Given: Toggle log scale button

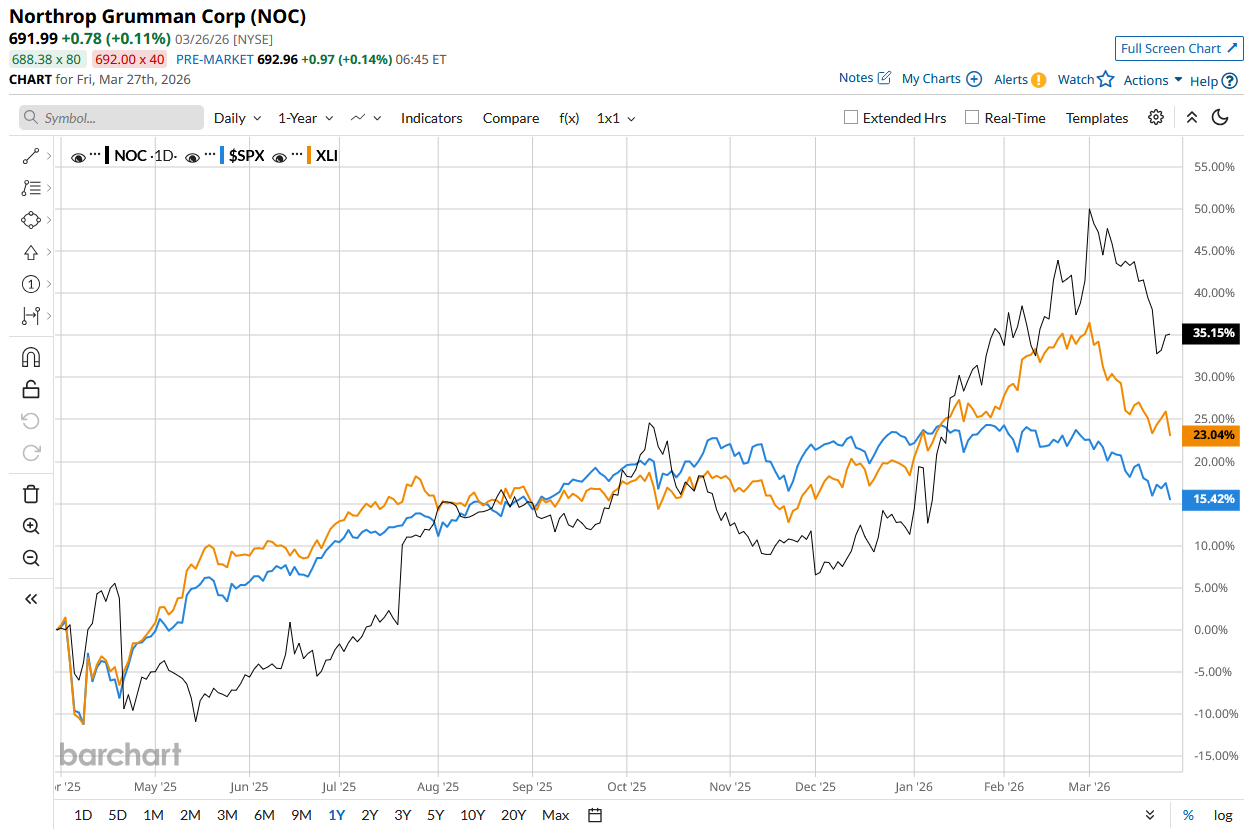Looking at the screenshot, I should (x=1222, y=815).
